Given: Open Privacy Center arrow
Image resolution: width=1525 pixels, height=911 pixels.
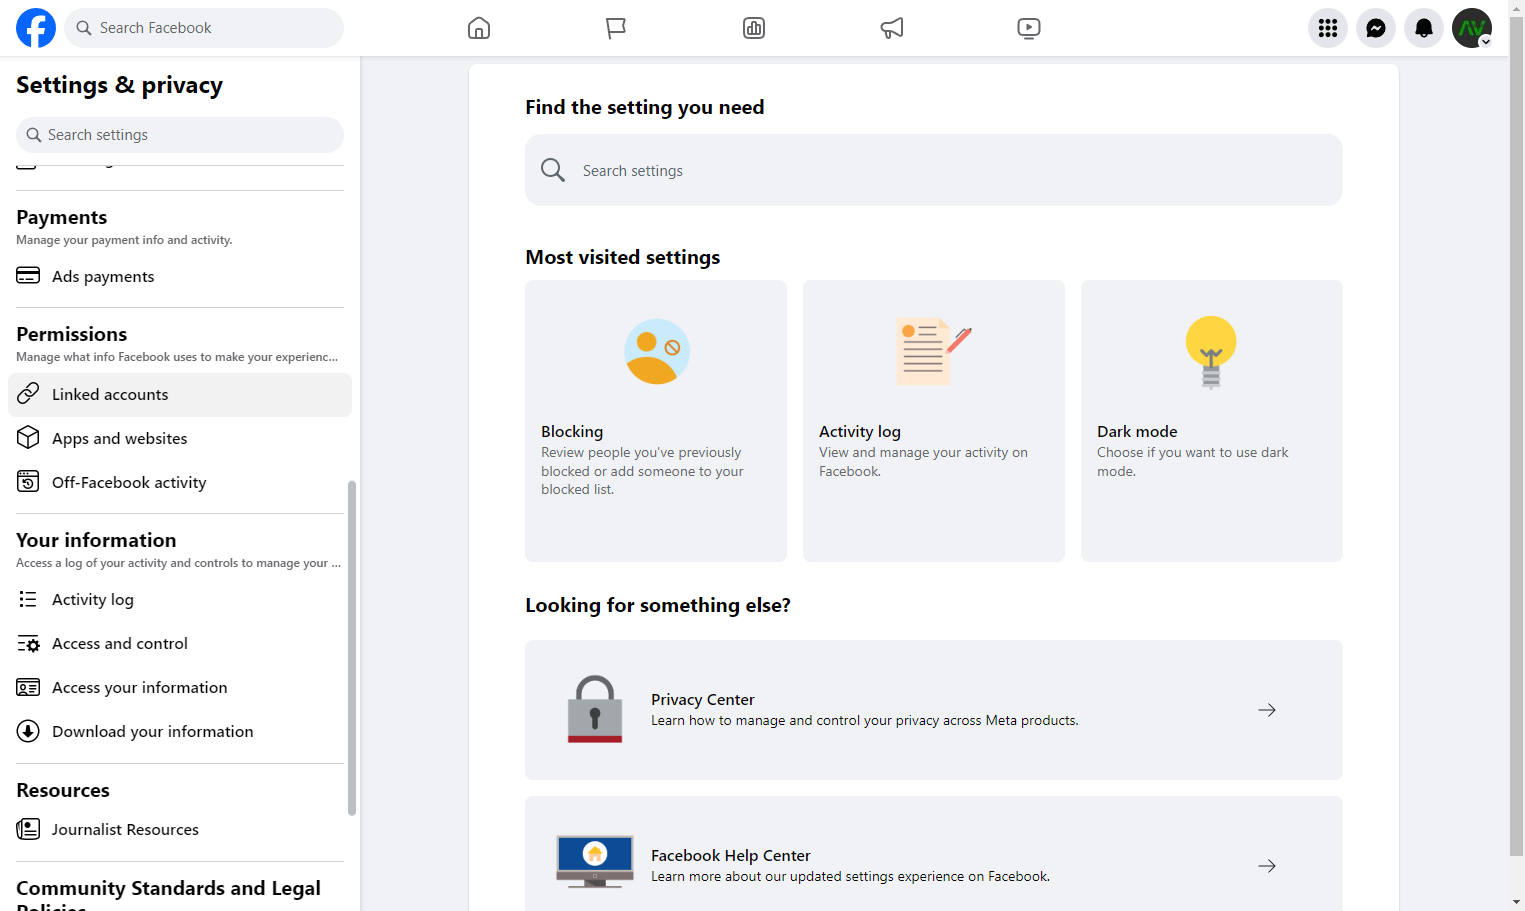Looking at the screenshot, I should tap(1267, 710).
